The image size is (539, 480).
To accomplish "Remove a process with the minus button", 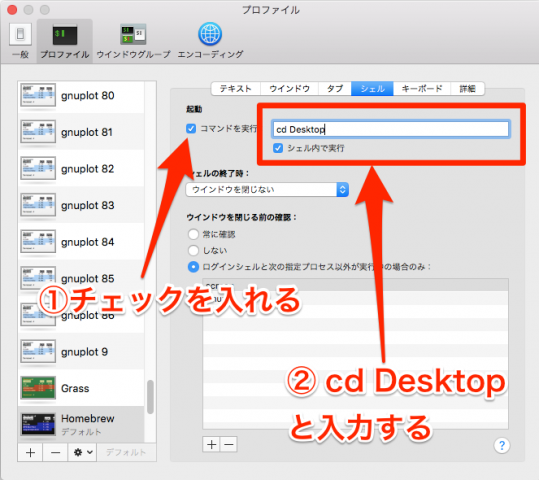I will coord(229,445).
